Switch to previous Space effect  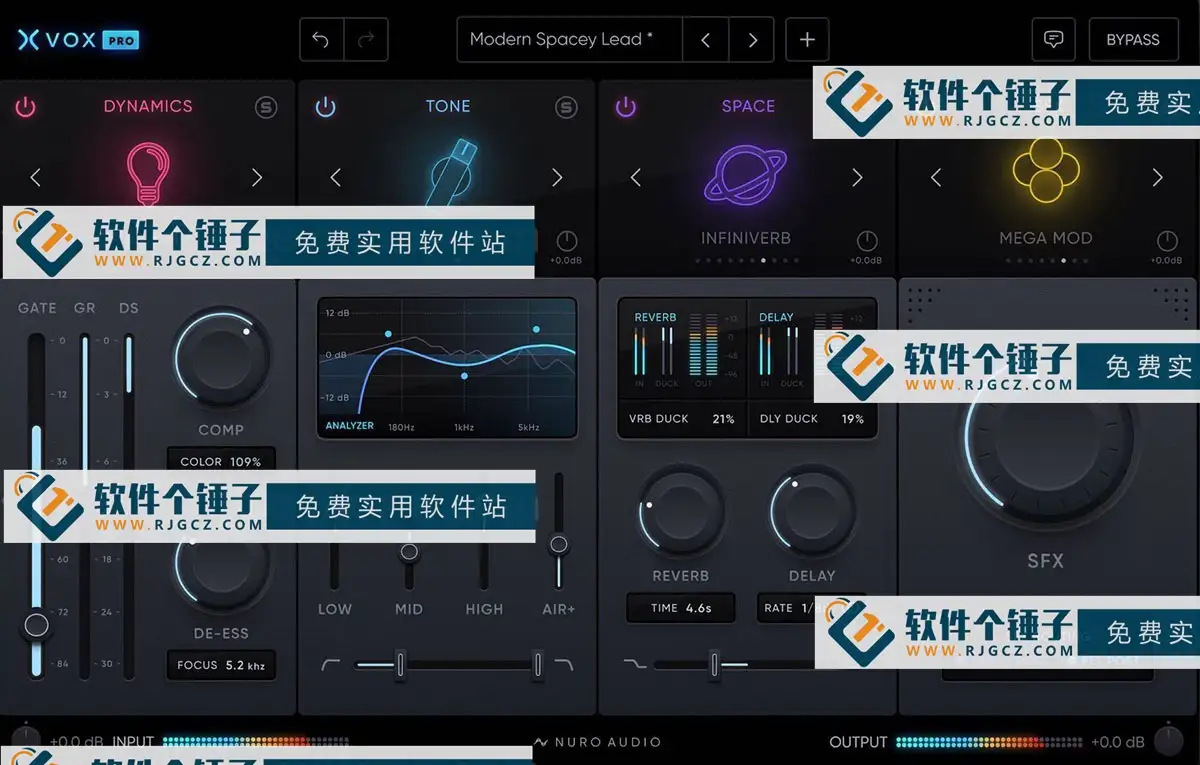(636, 178)
